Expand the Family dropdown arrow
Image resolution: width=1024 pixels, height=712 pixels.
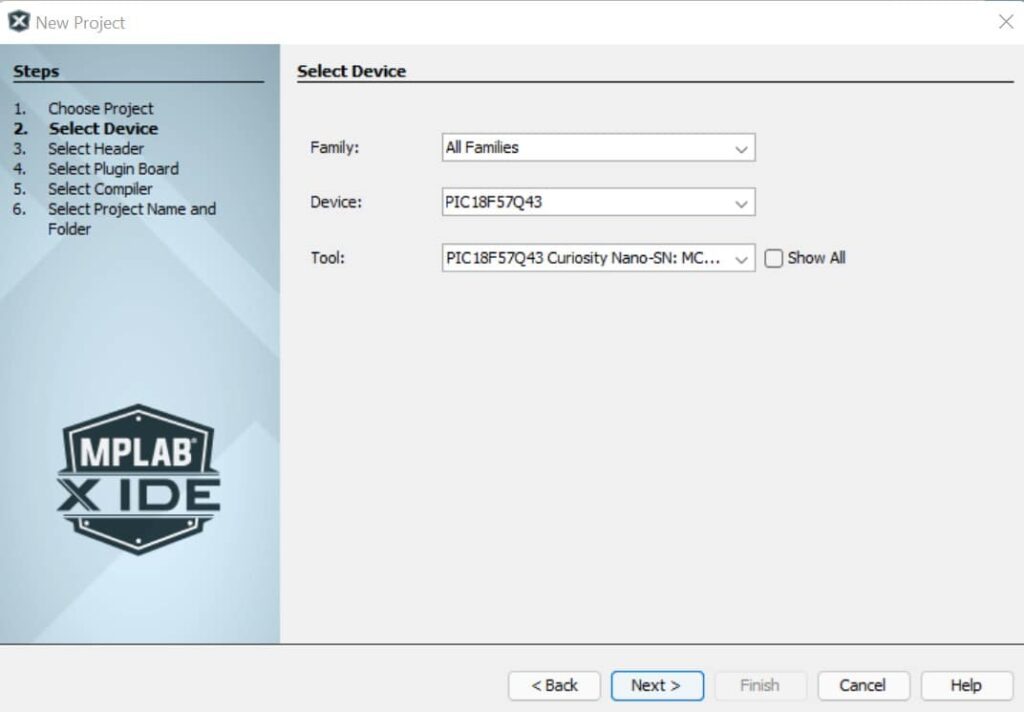(x=741, y=148)
